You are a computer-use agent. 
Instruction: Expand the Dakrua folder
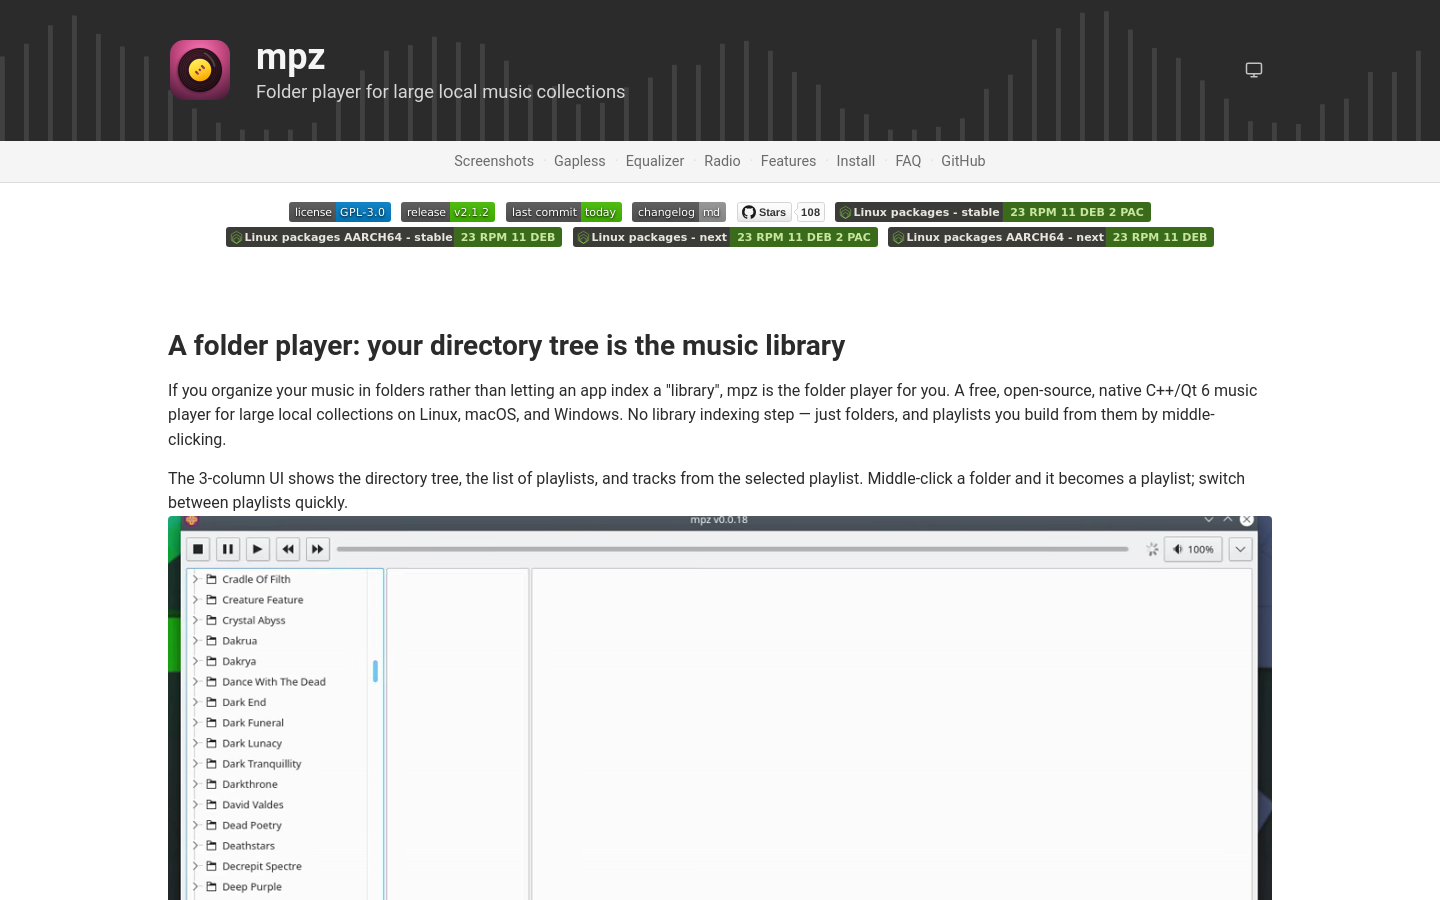click(x=196, y=641)
